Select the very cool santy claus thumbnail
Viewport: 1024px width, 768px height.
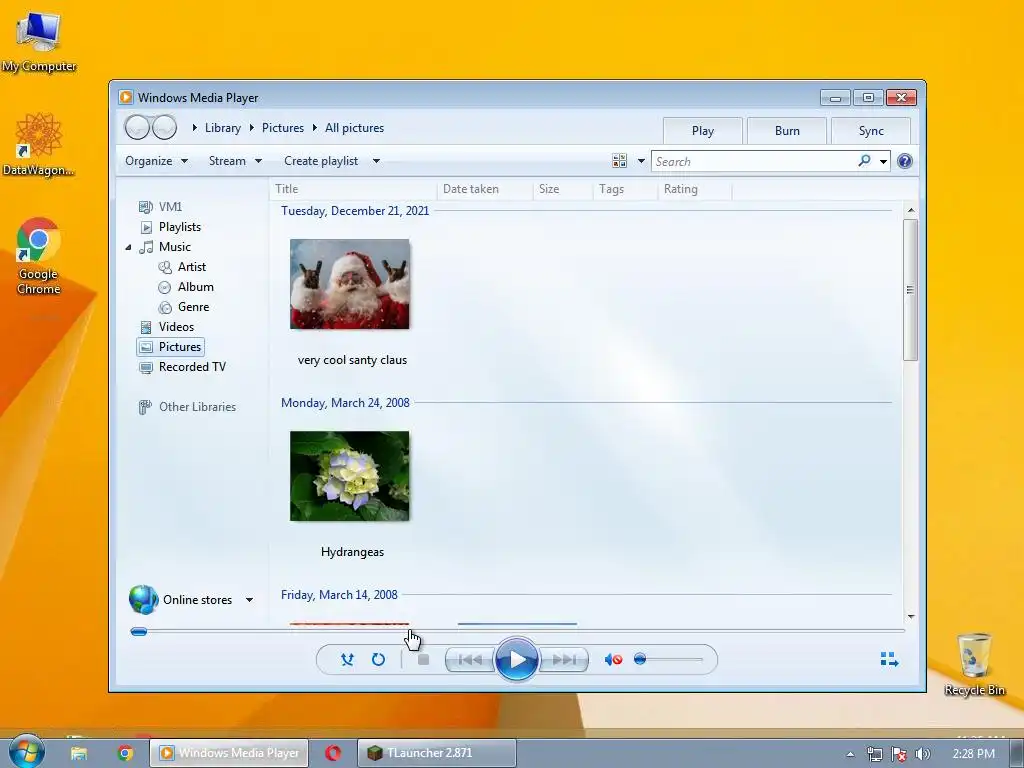pos(350,284)
